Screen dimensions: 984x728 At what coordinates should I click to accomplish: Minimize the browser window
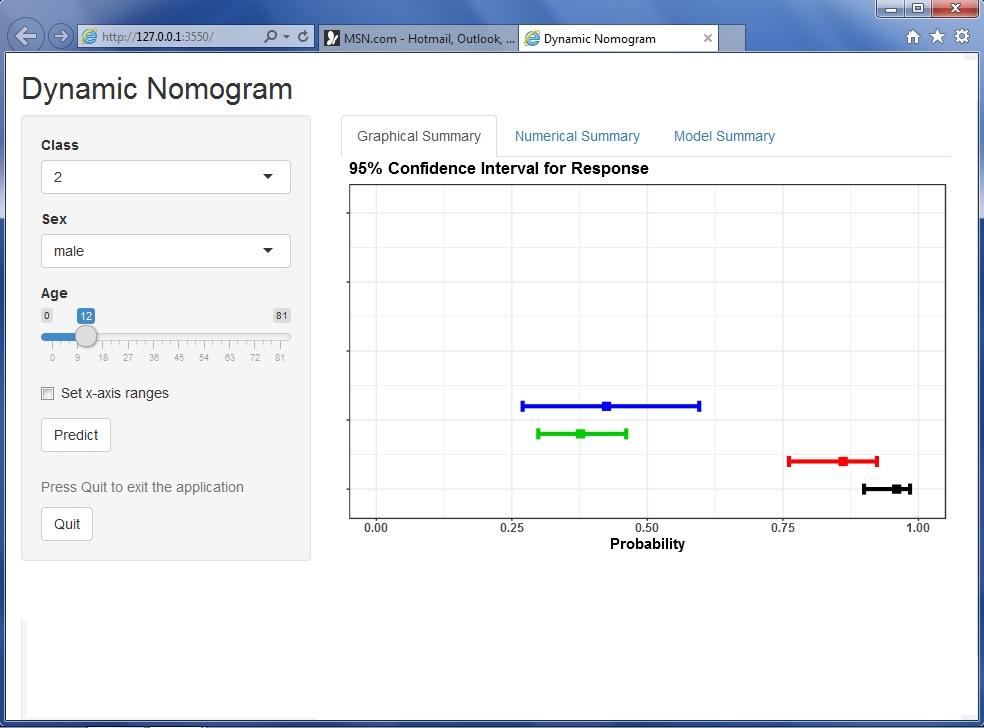click(890, 8)
